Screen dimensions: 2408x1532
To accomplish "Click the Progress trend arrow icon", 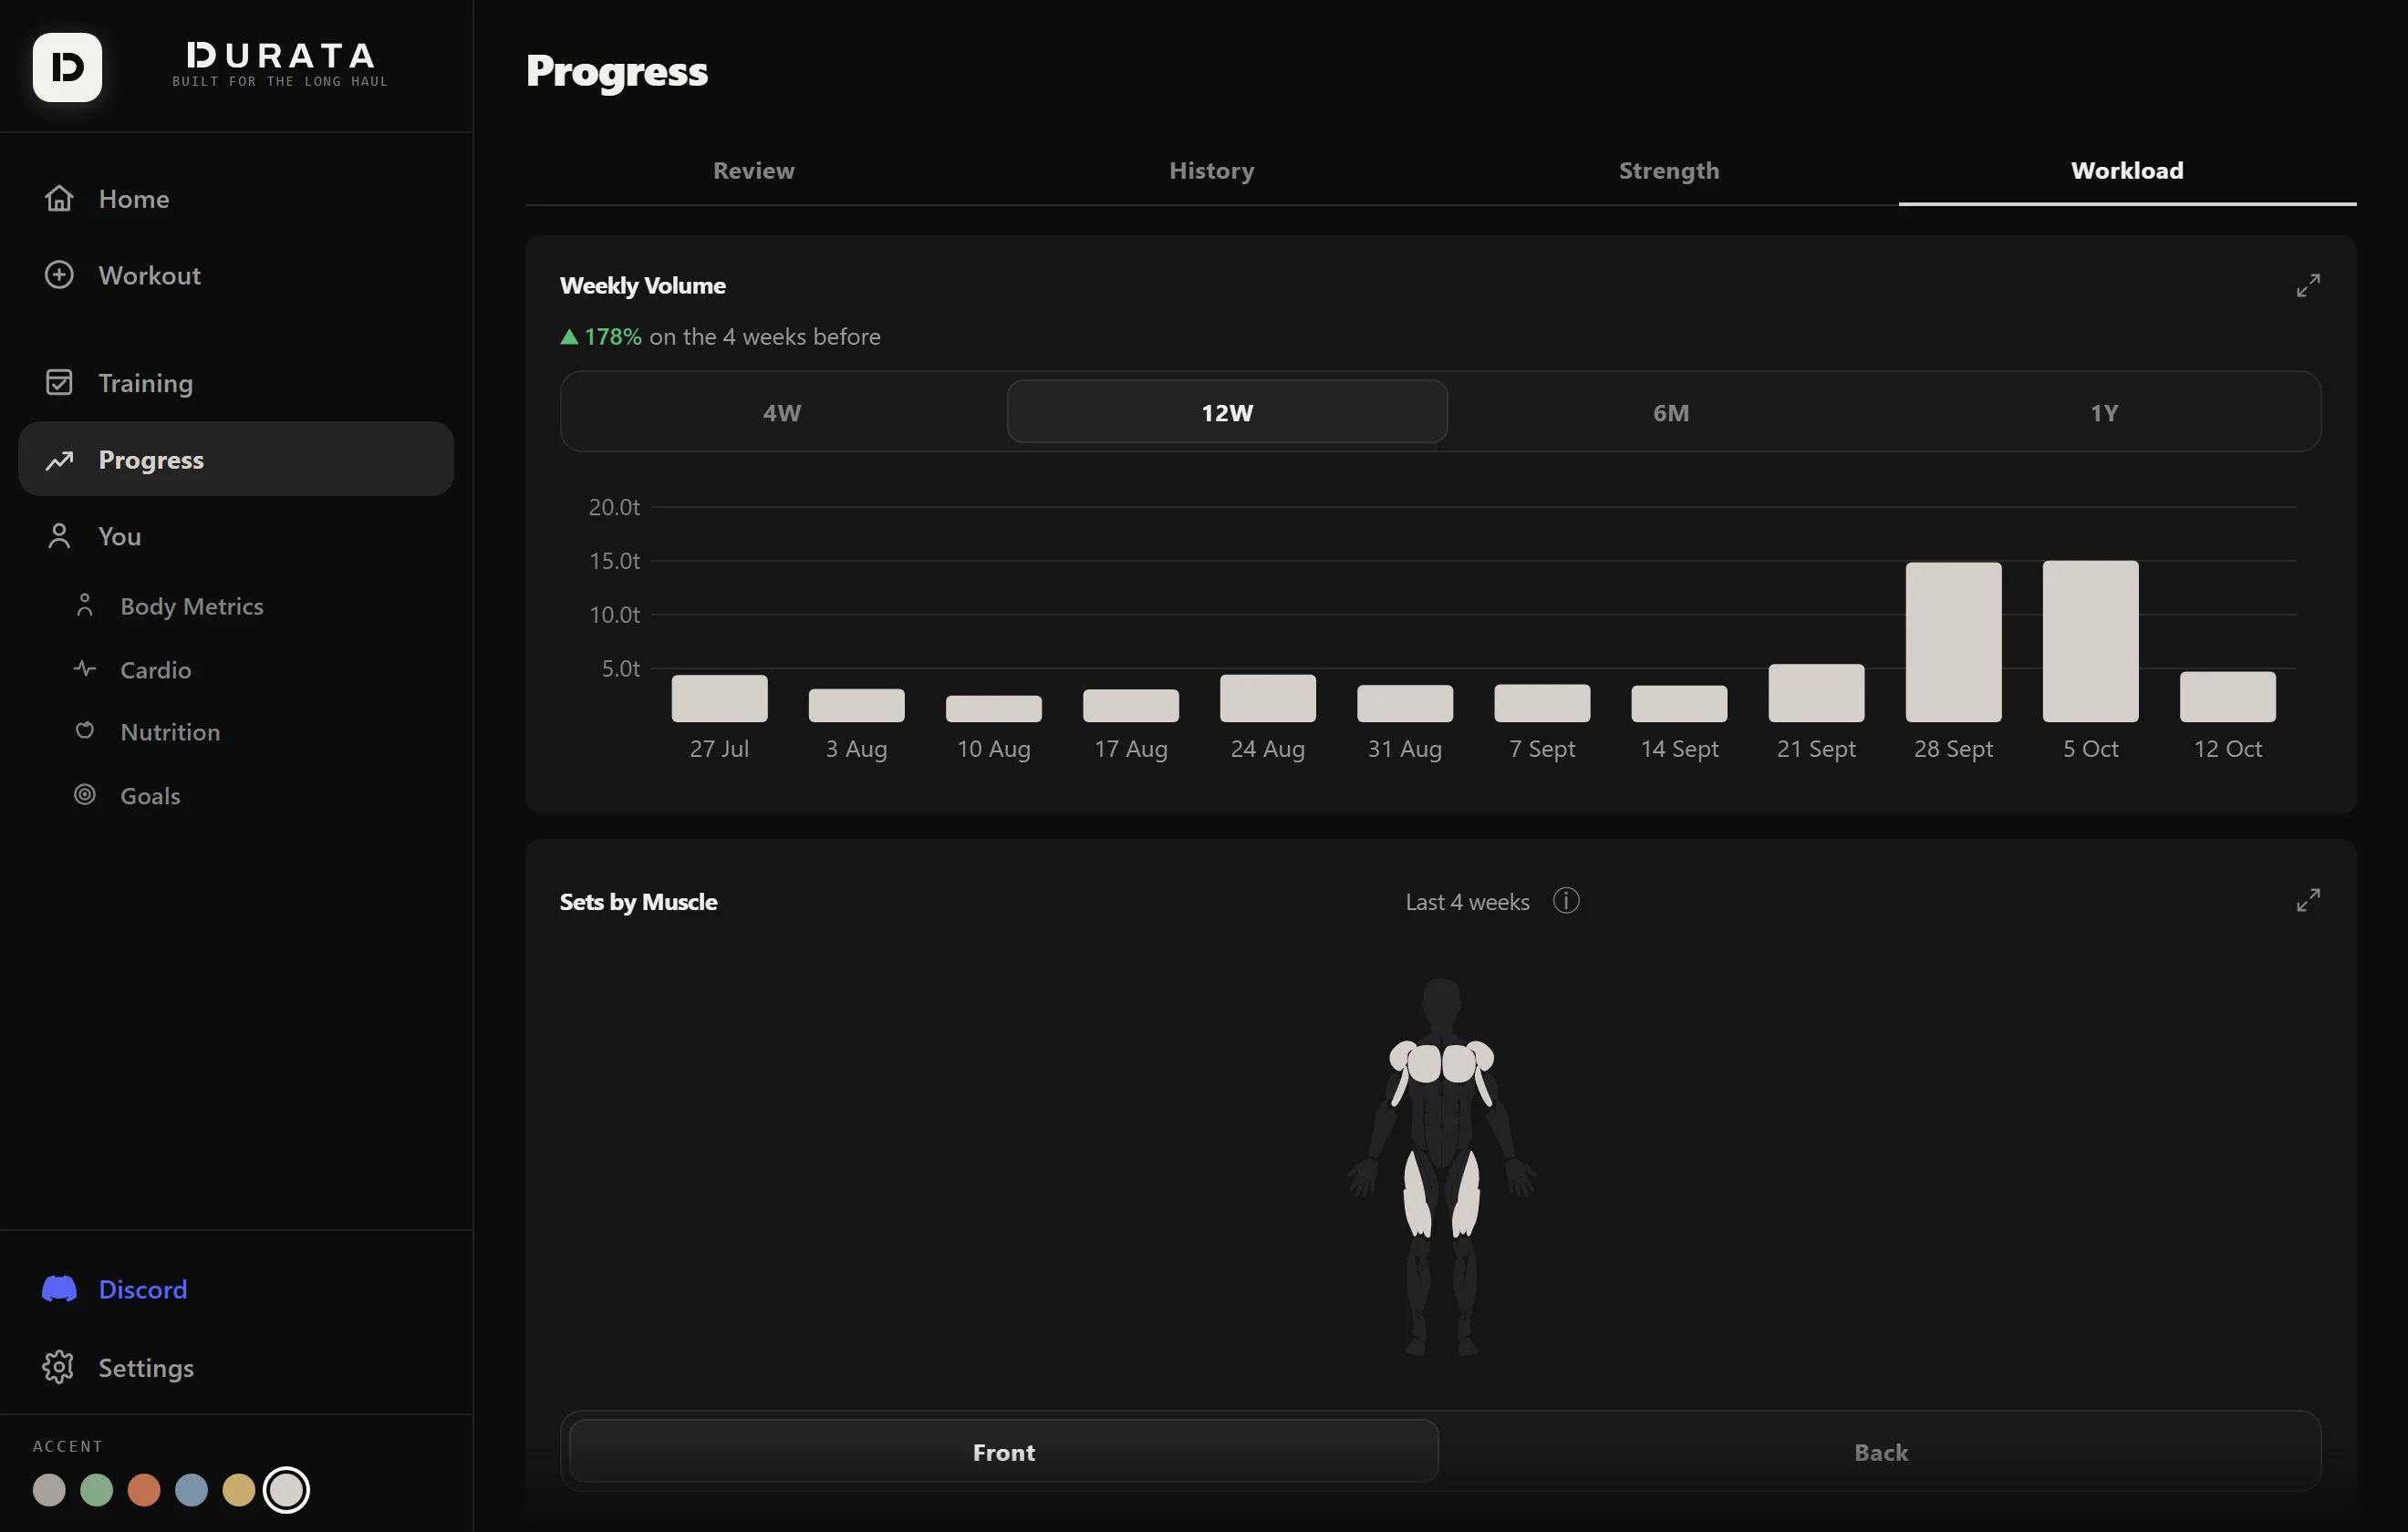I will pyautogui.click(x=59, y=460).
